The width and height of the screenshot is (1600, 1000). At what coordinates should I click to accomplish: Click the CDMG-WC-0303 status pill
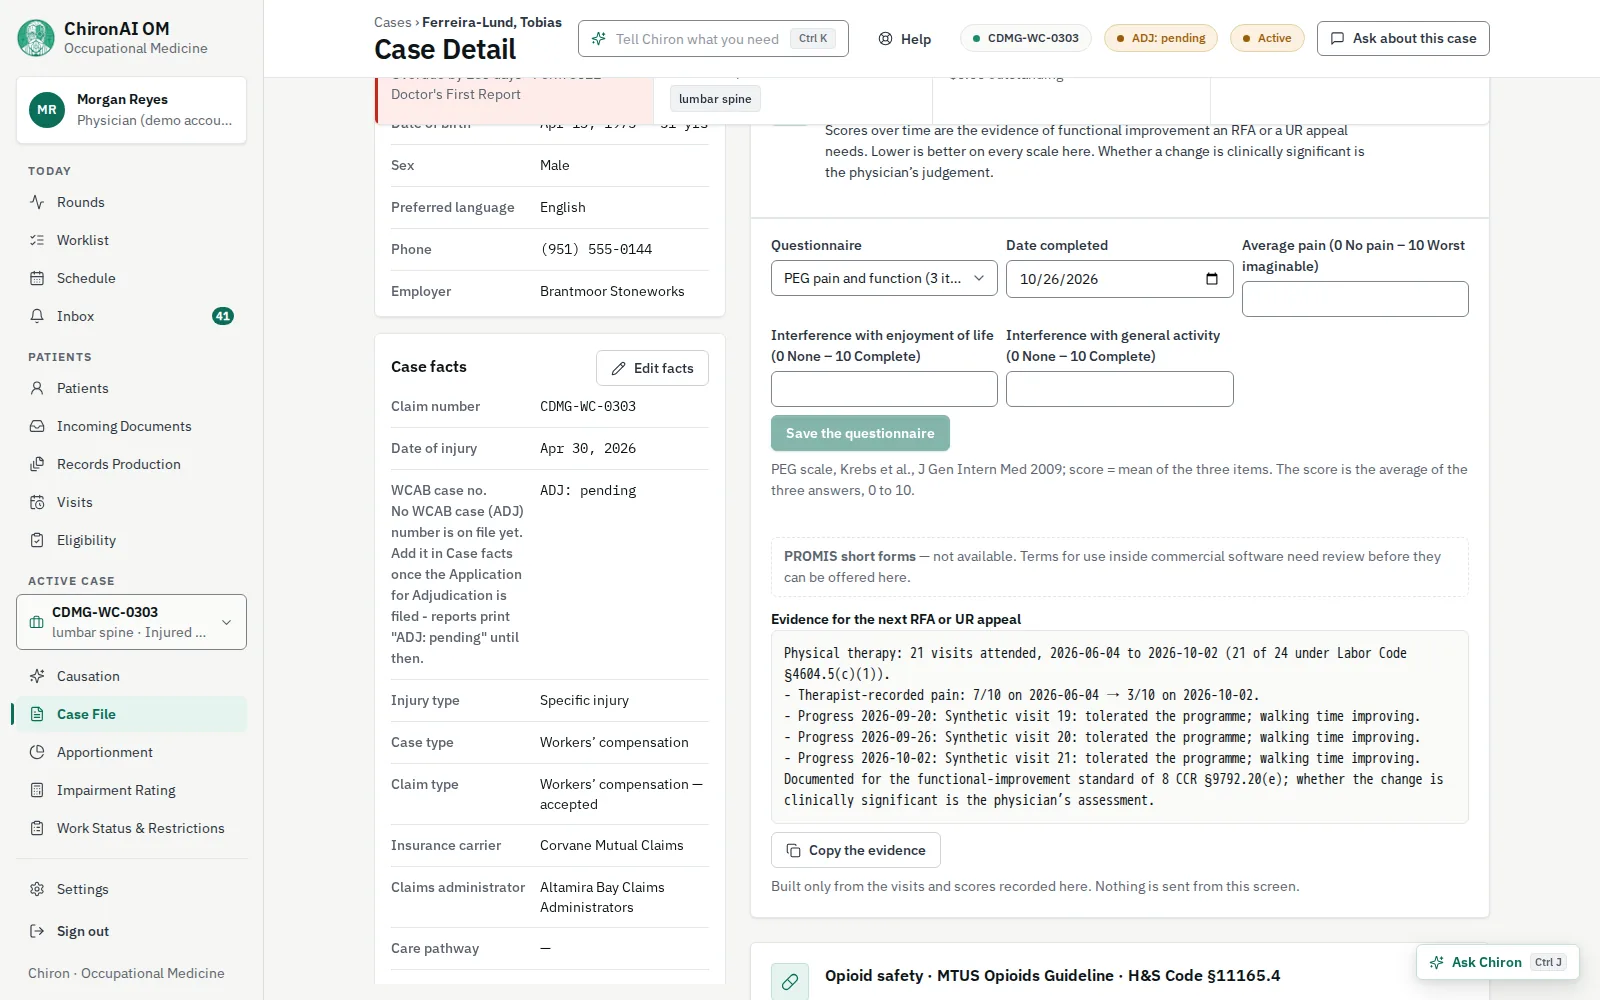click(1025, 38)
